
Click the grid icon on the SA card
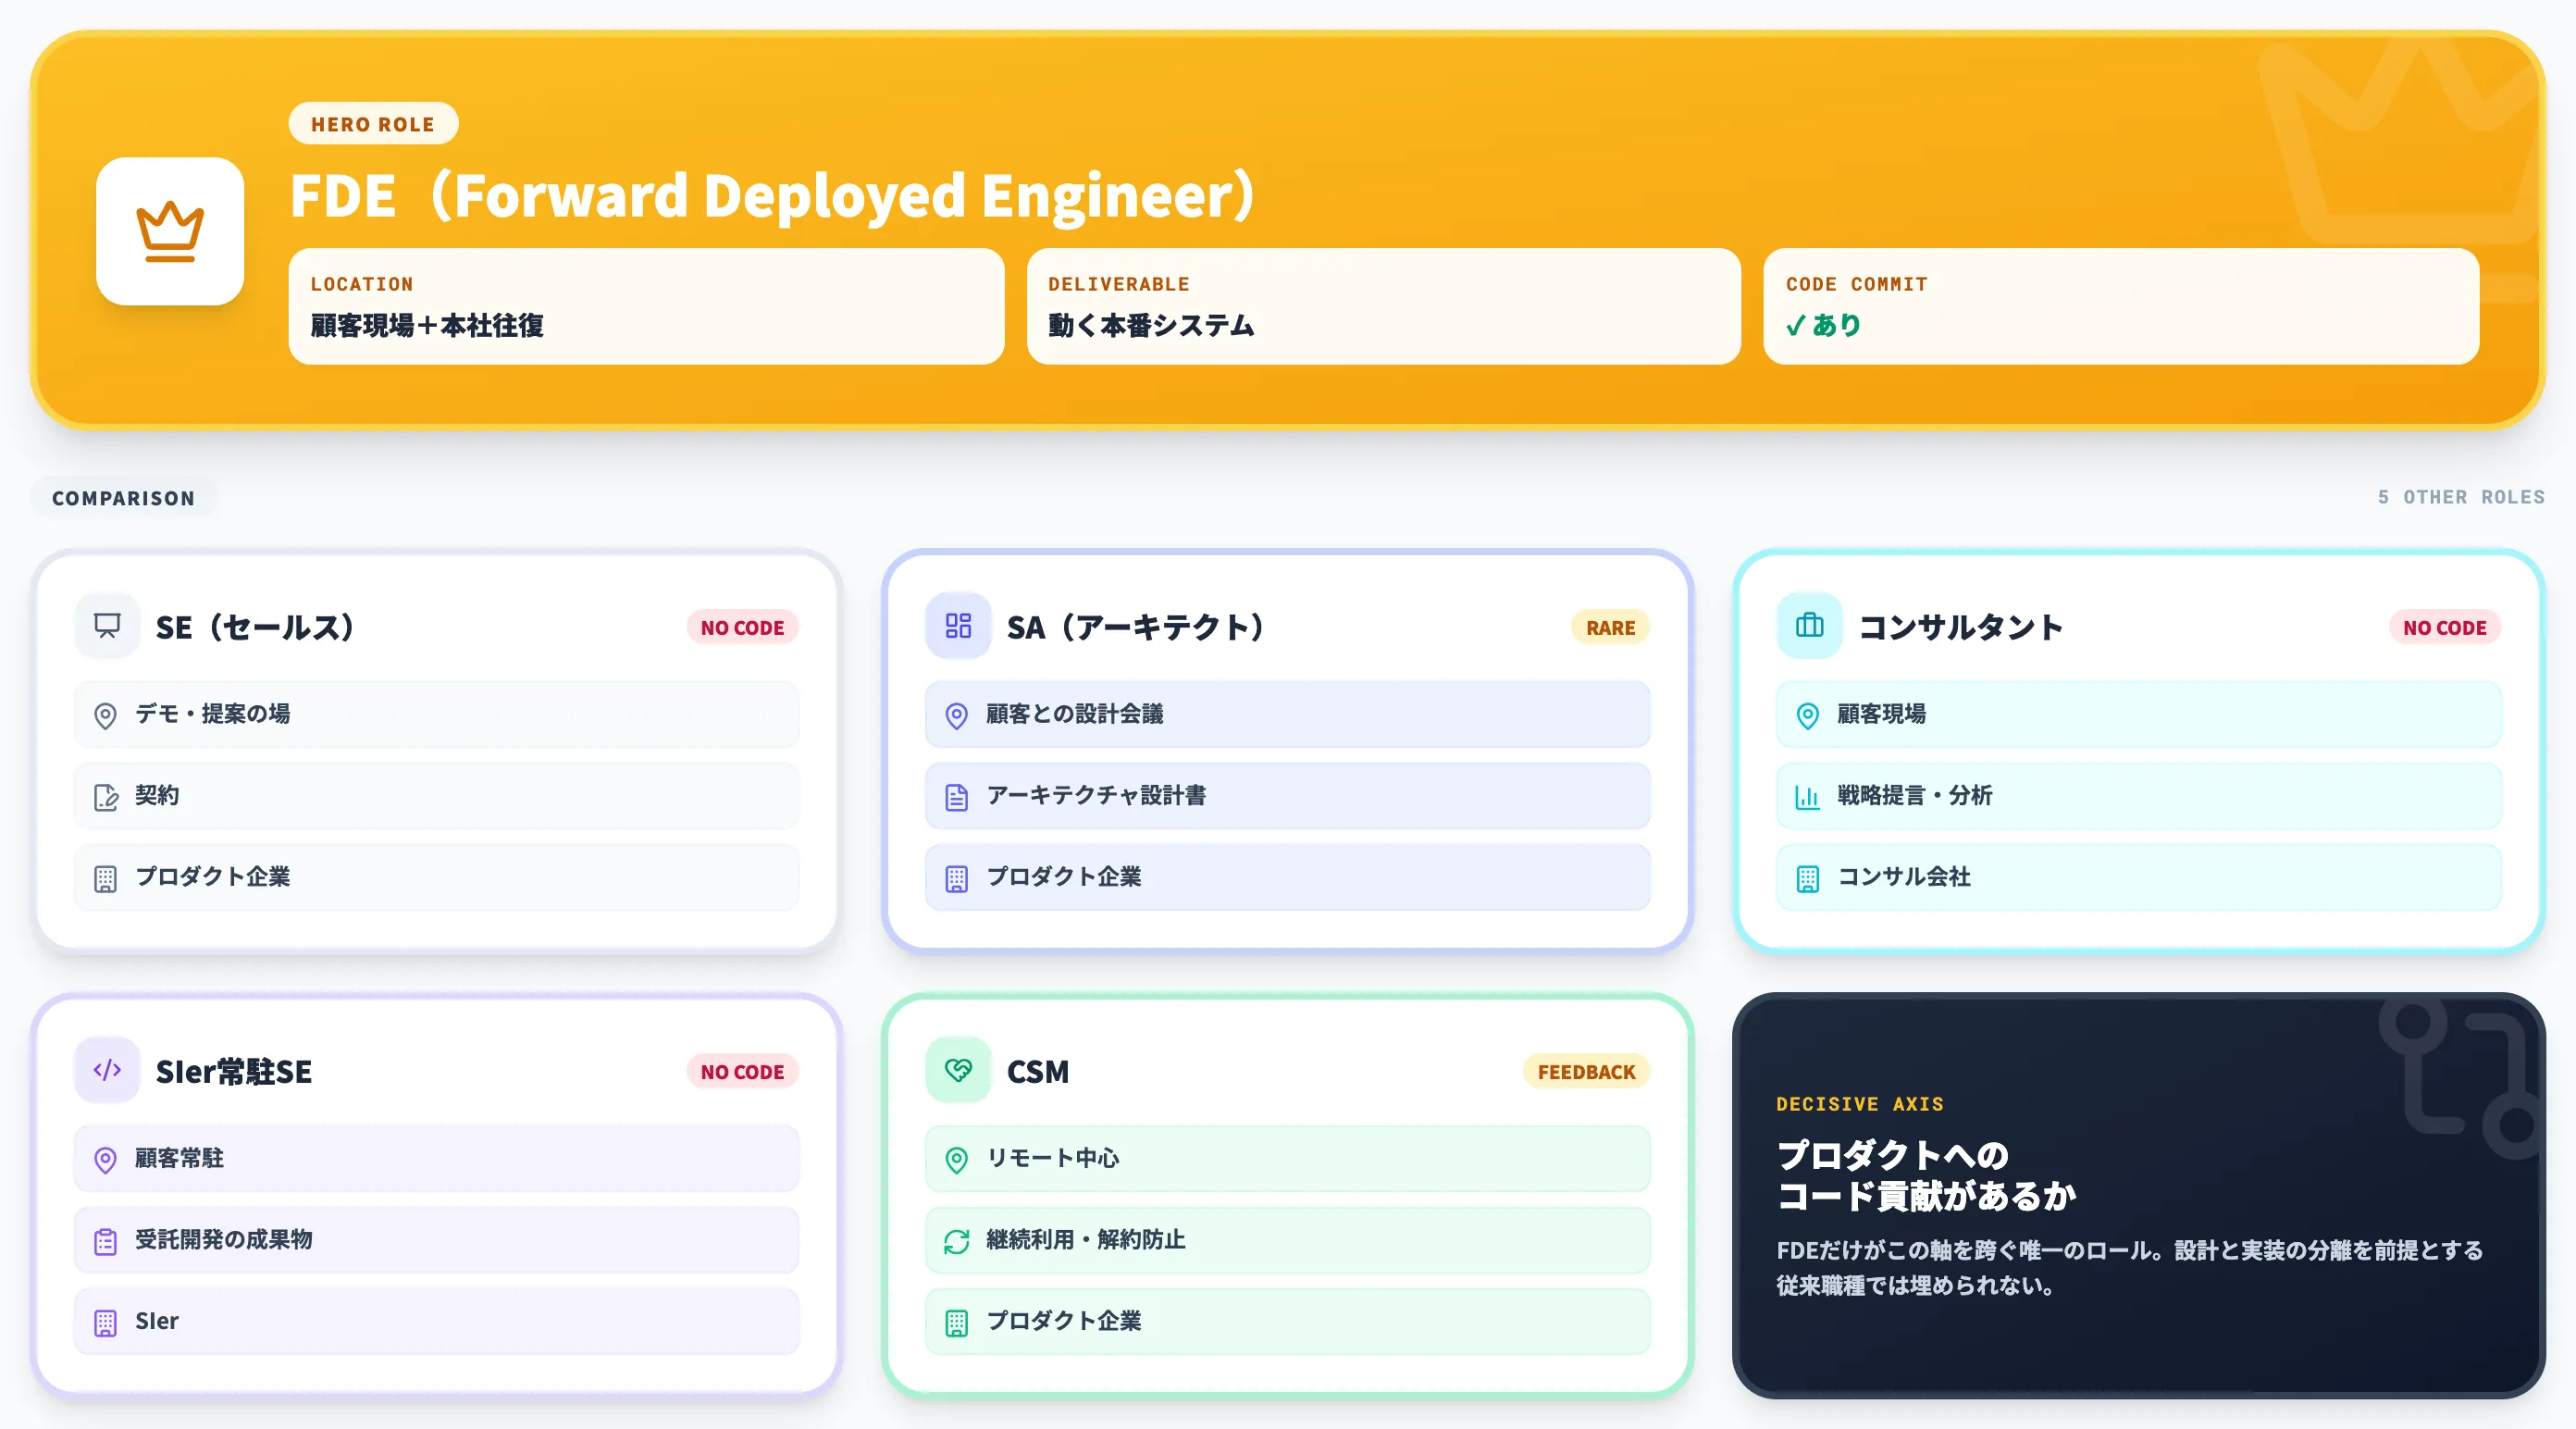[958, 626]
